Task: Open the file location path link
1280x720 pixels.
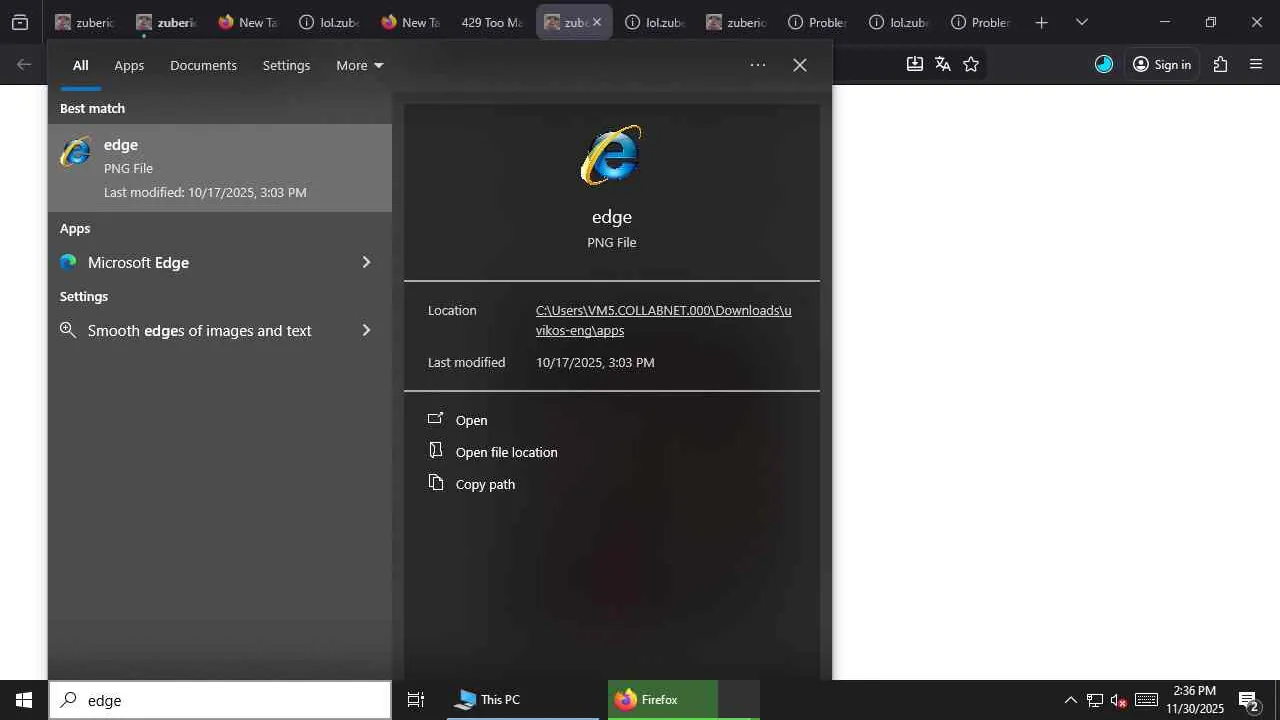Action: pyautogui.click(x=663, y=320)
